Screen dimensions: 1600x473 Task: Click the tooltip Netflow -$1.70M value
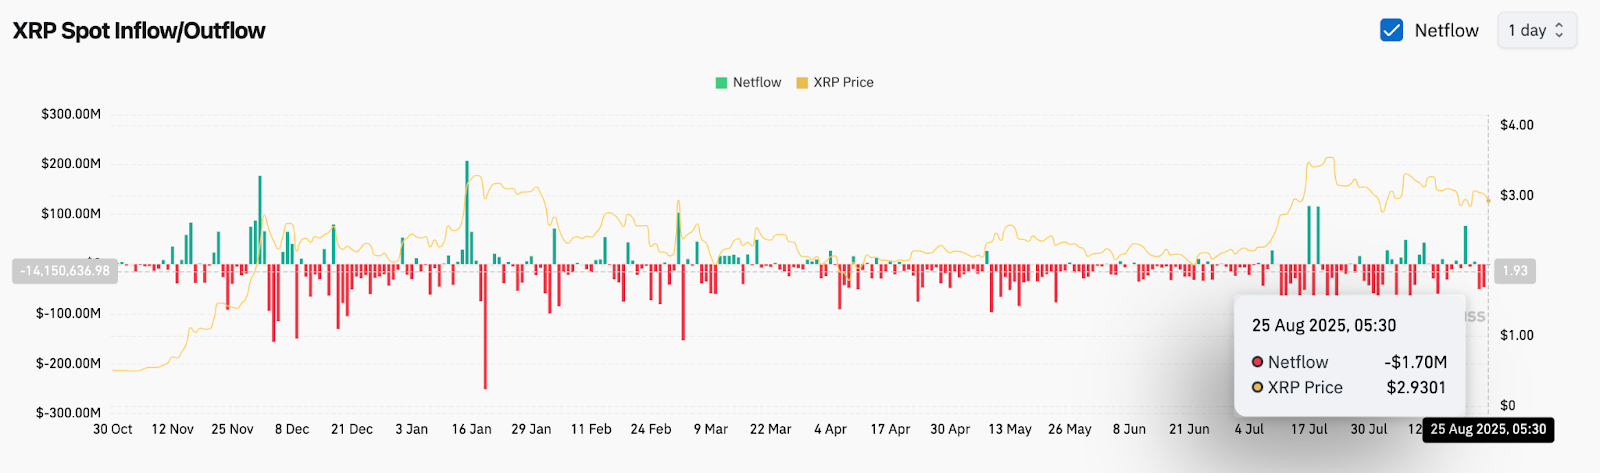point(1415,362)
